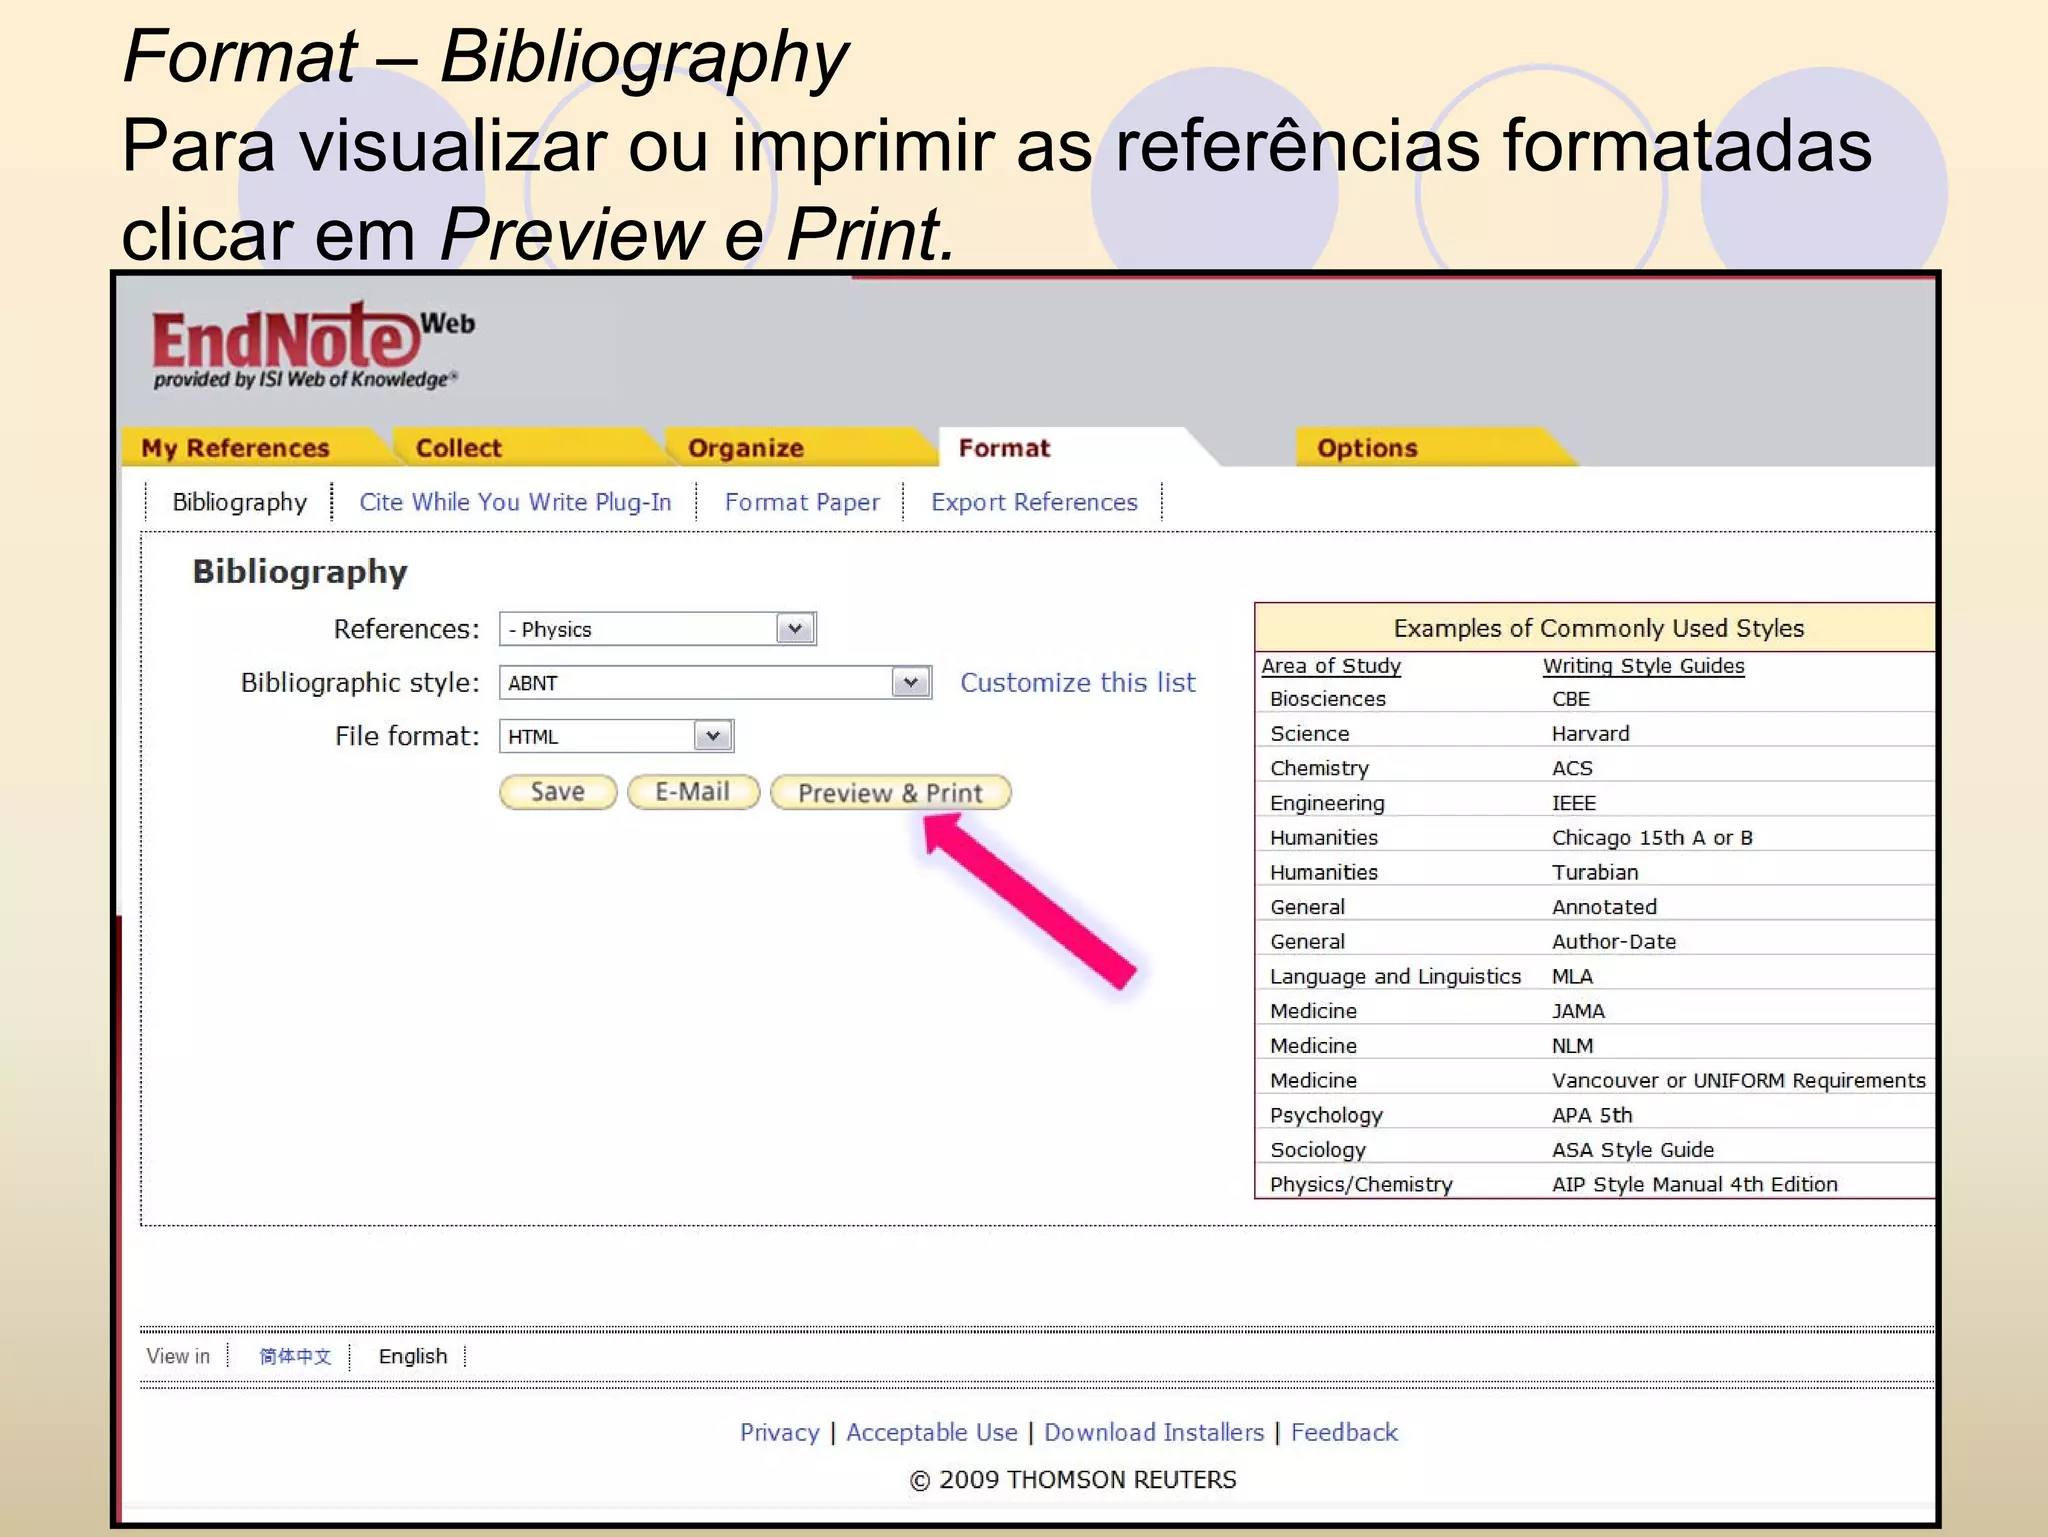
Task: Select the IEEE style entry
Action: [x=1574, y=803]
